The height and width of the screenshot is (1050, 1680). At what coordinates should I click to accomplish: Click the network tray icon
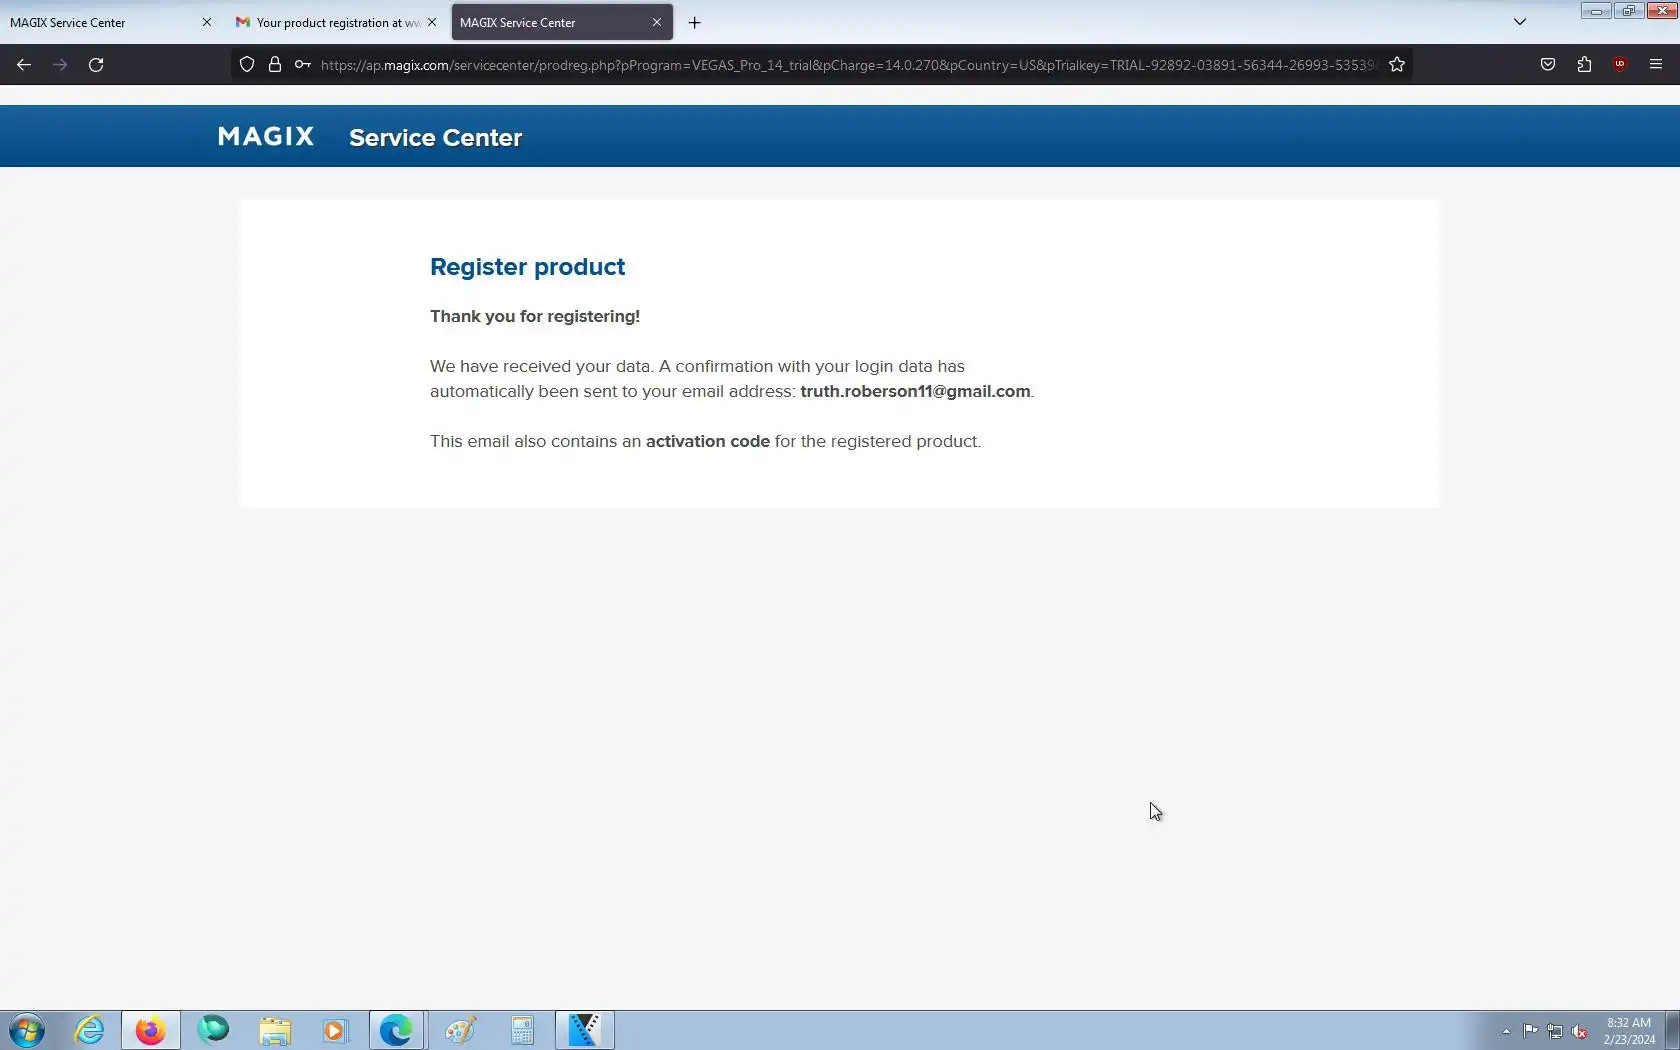pyautogui.click(x=1555, y=1031)
